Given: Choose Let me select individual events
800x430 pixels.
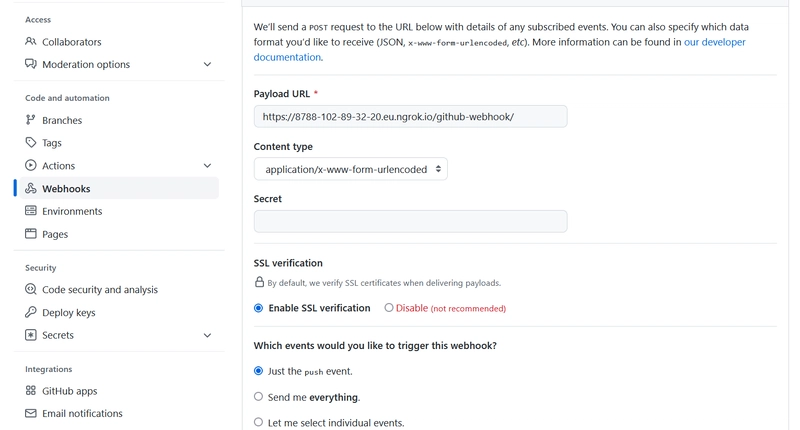Looking at the screenshot, I should pyautogui.click(x=259, y=423).
